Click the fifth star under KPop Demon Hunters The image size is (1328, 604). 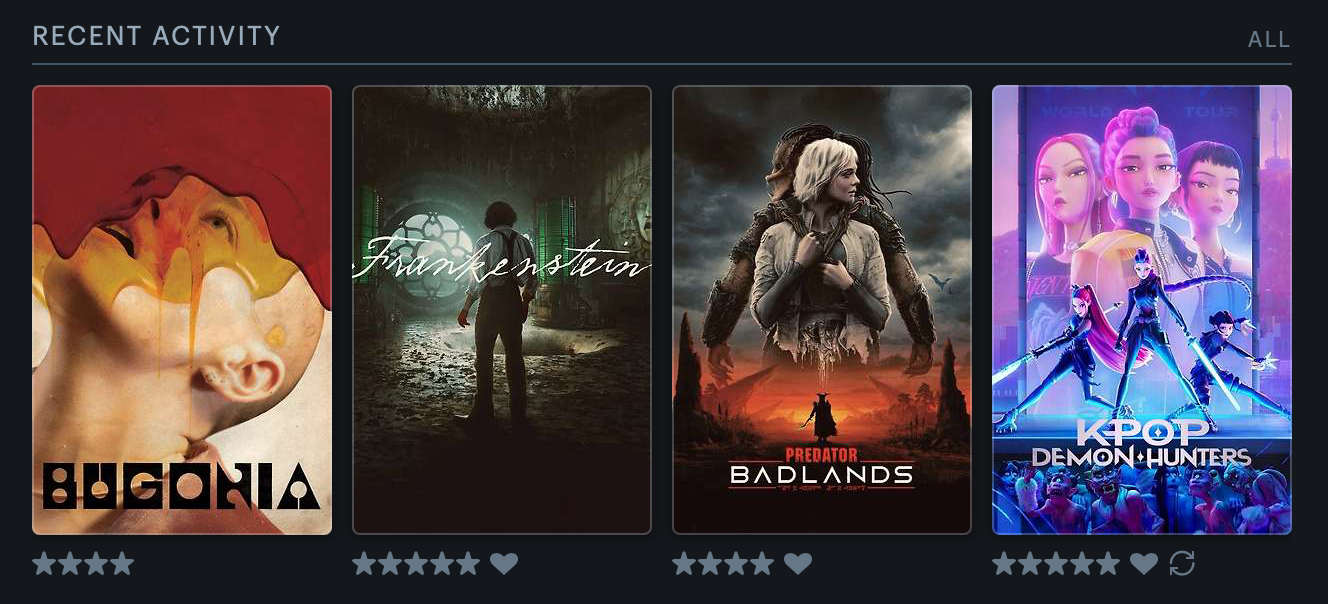(x=1108, y=564)
